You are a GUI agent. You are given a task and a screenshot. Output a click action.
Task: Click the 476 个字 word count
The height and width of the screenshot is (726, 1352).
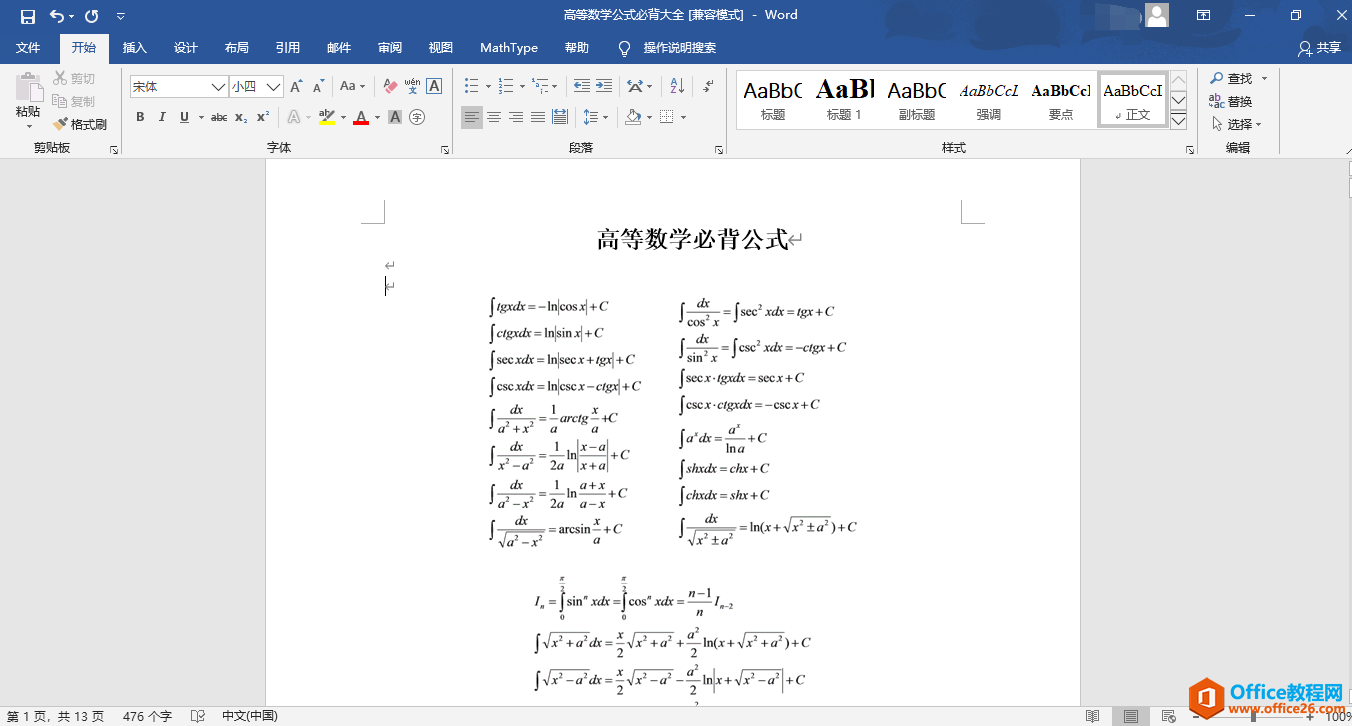coord(147,716)
